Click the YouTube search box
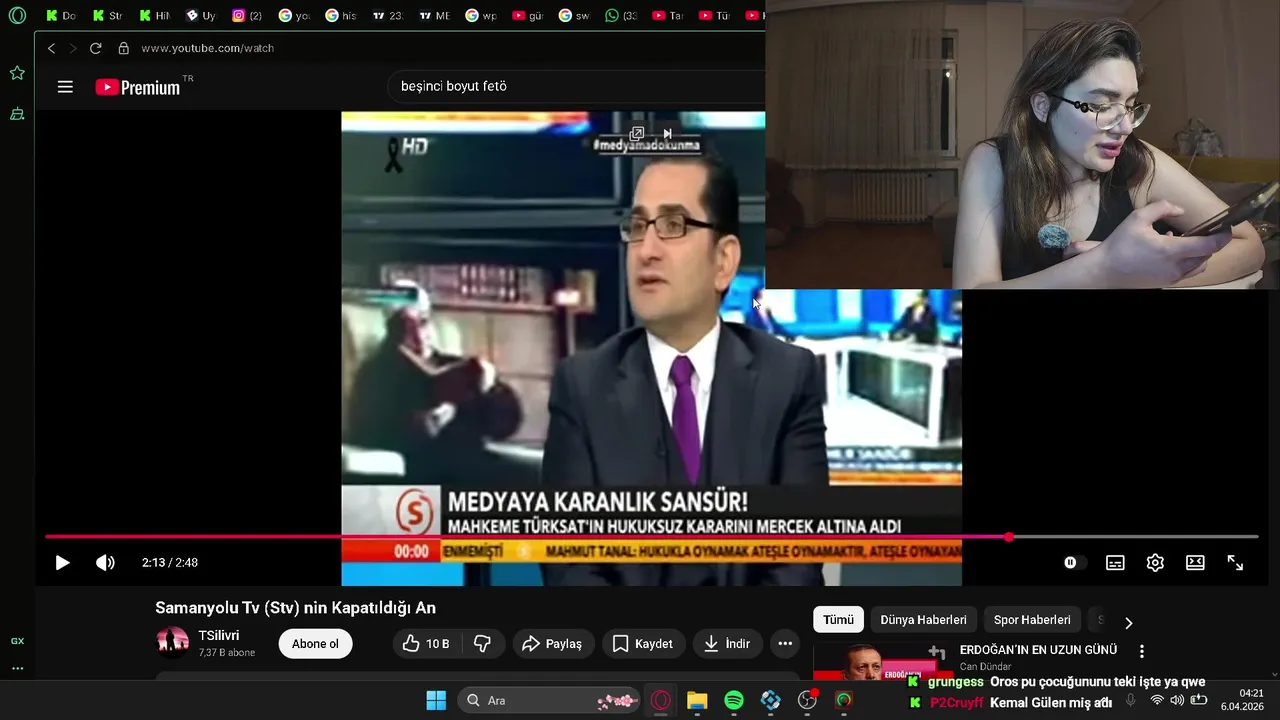The height and width of the screenshot is (720, 1280). (x=575, y=86)
